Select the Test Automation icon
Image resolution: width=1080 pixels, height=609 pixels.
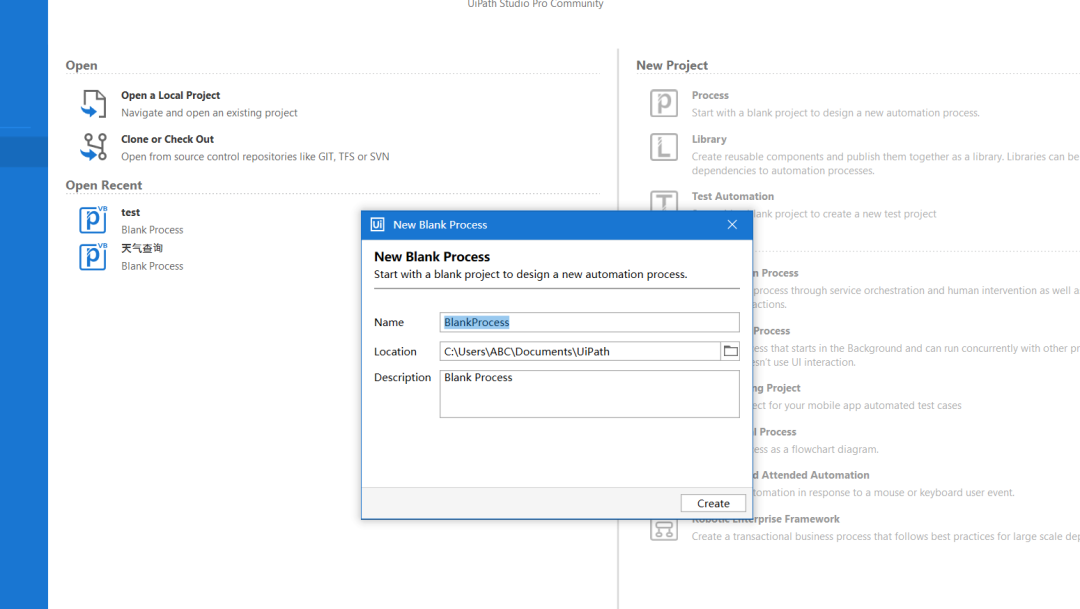(664, 200)
